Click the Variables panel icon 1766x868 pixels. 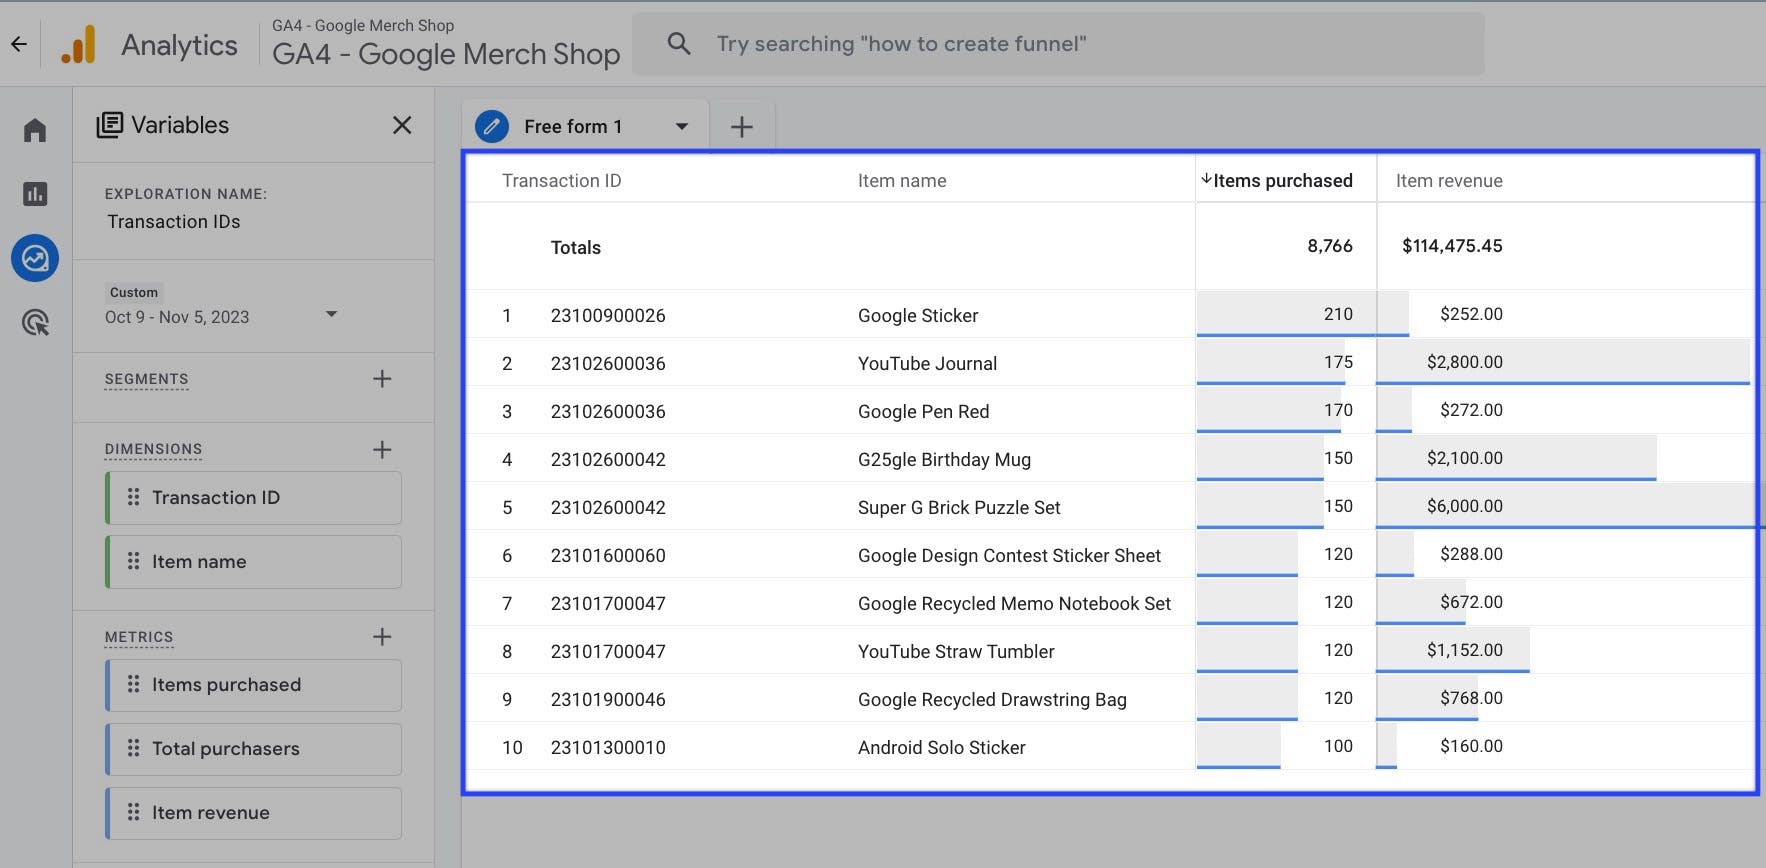tap(109, 125)
